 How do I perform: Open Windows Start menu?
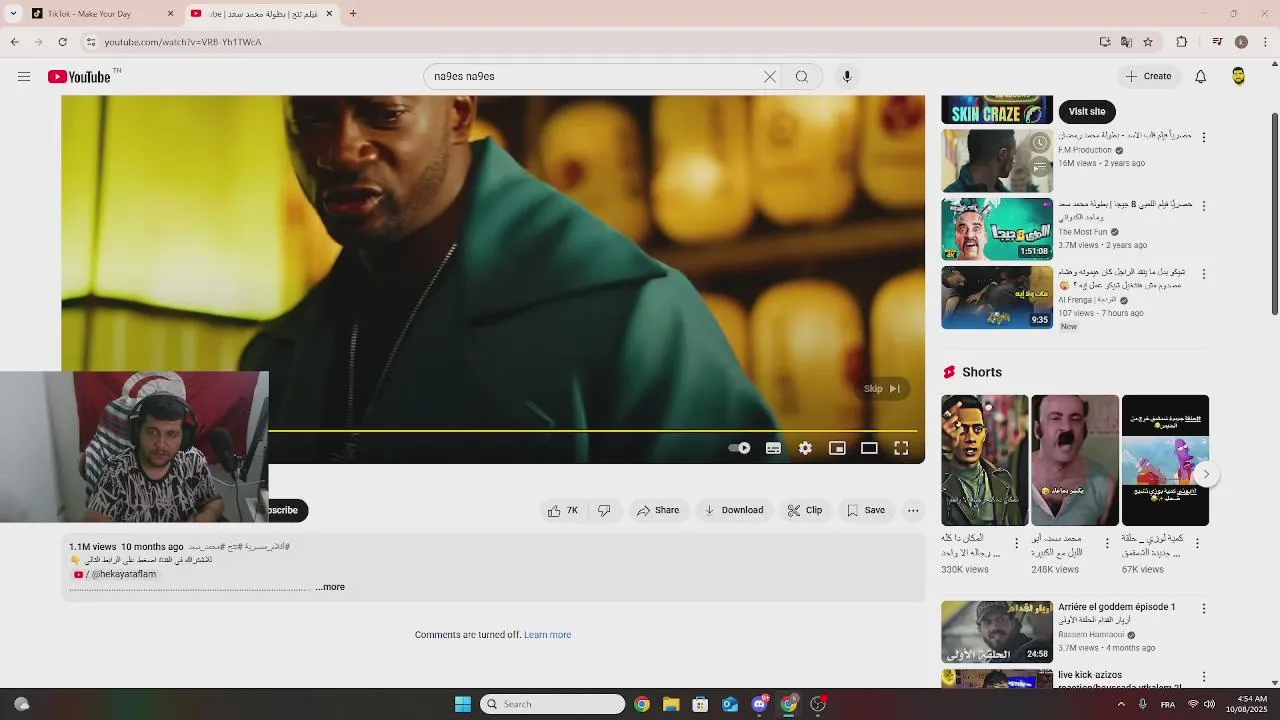pyautogui.click(x=463, y=704)
